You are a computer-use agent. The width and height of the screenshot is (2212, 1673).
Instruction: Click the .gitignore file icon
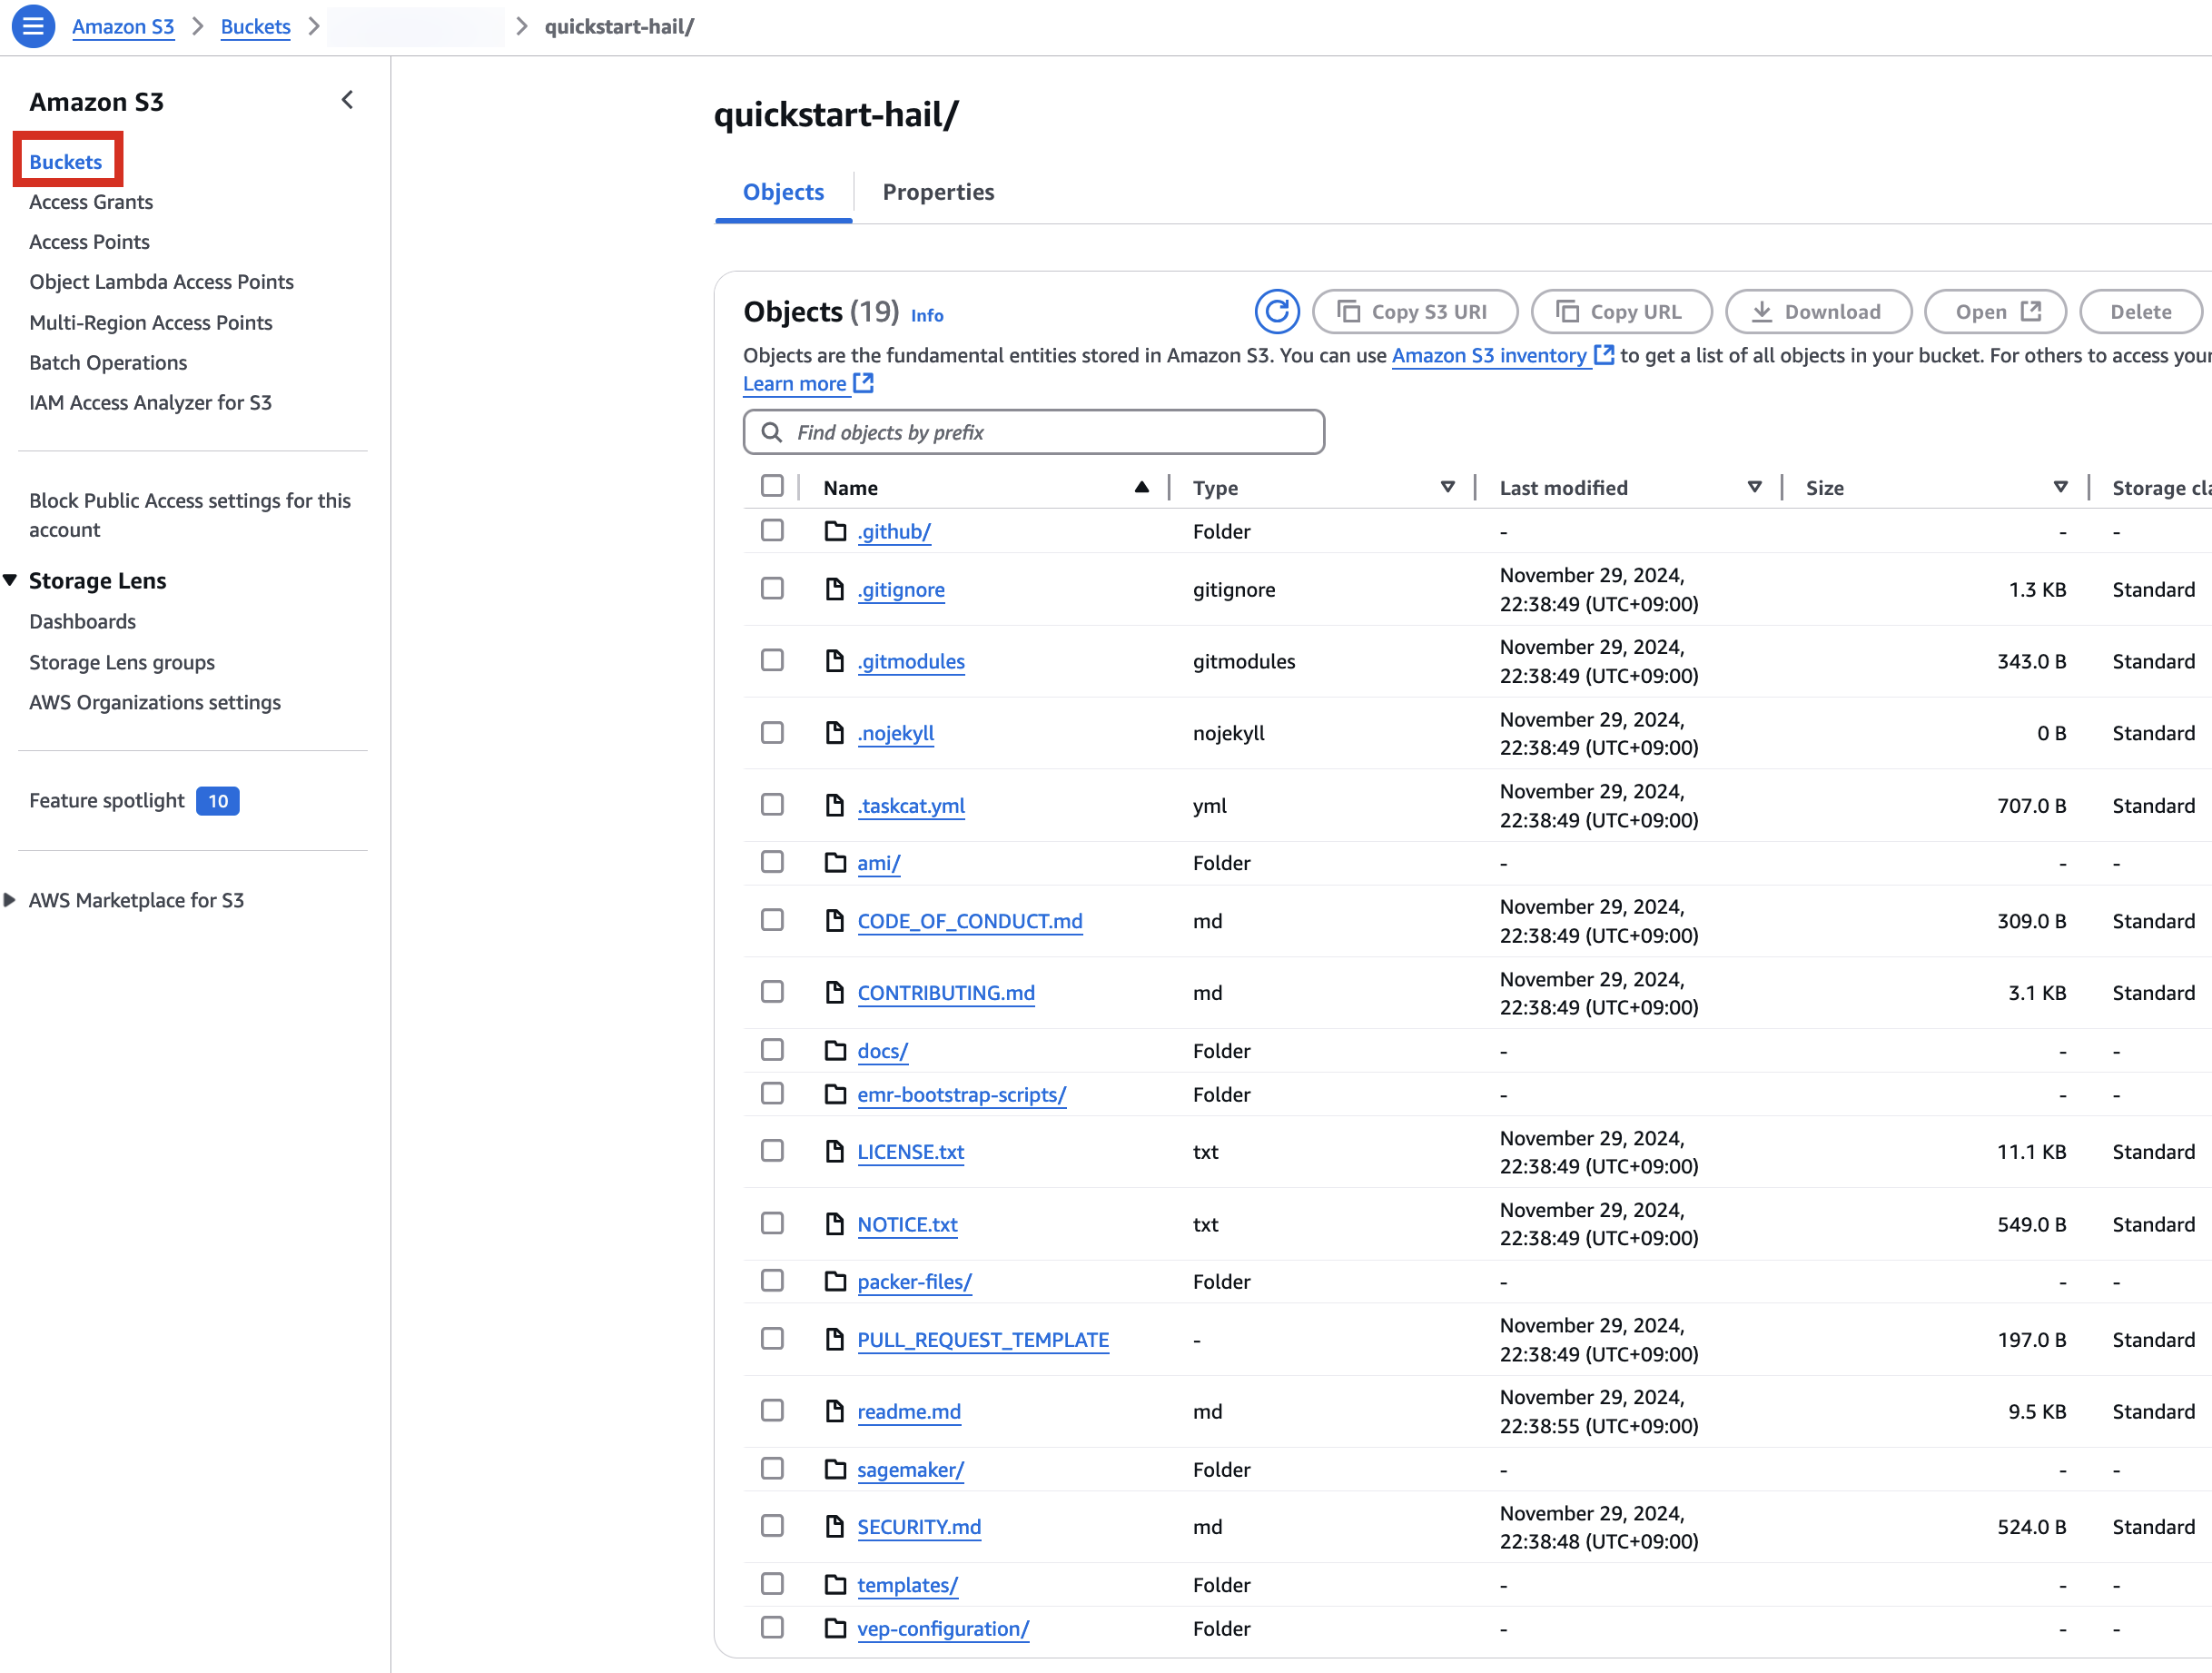click(x=835, y=589)
